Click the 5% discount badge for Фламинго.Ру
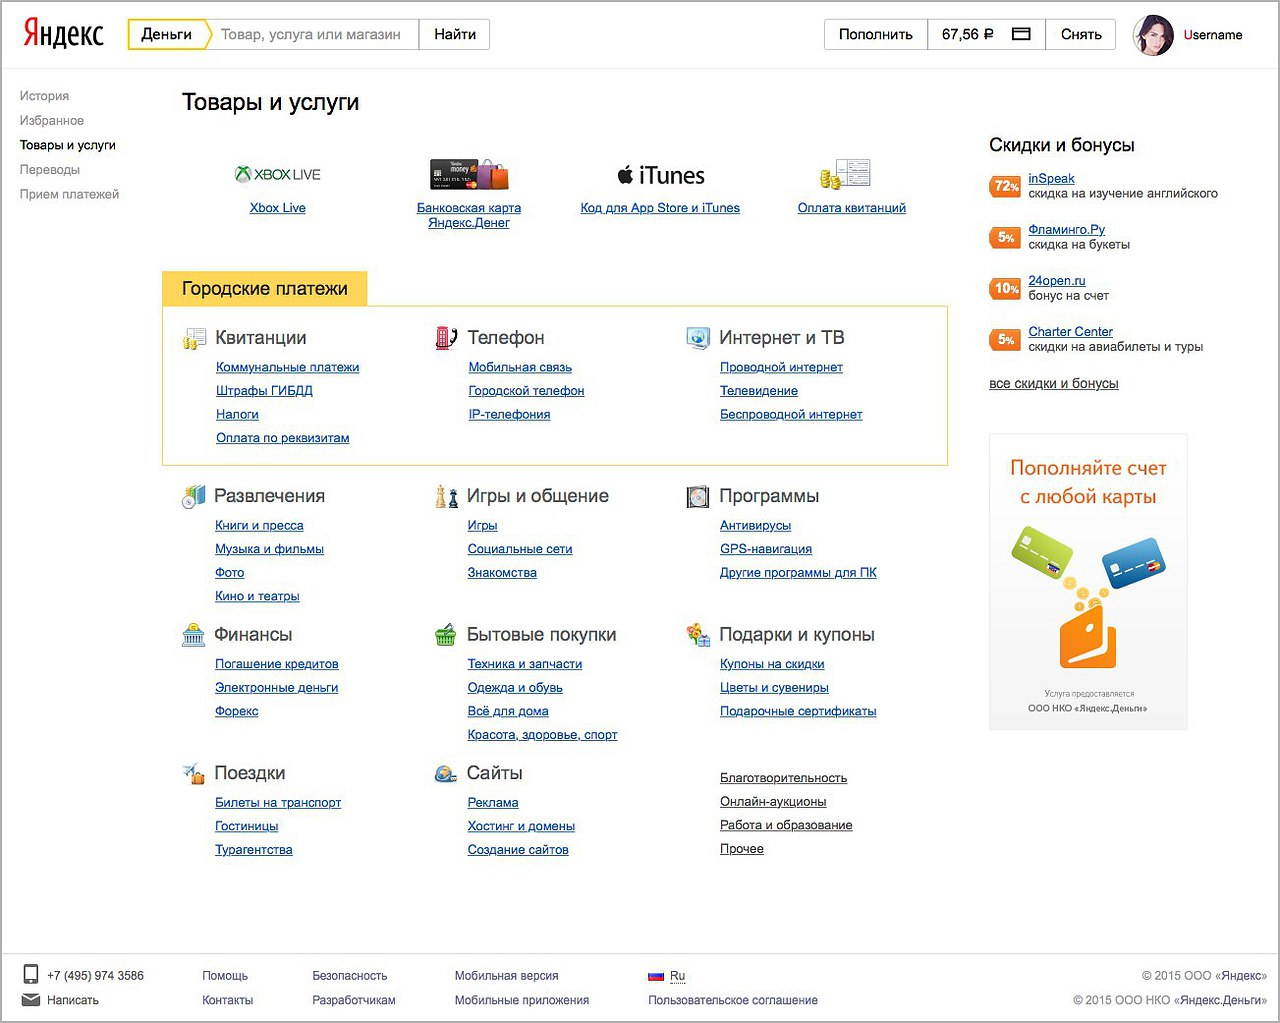Image resolution: width=1280 pixels, height=1023 pixels. click(x=1005, y=237)
